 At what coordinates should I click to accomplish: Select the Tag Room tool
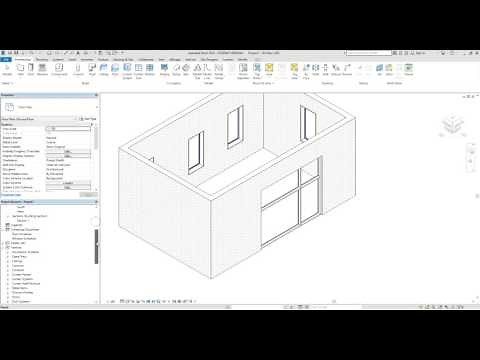point(257,71)
